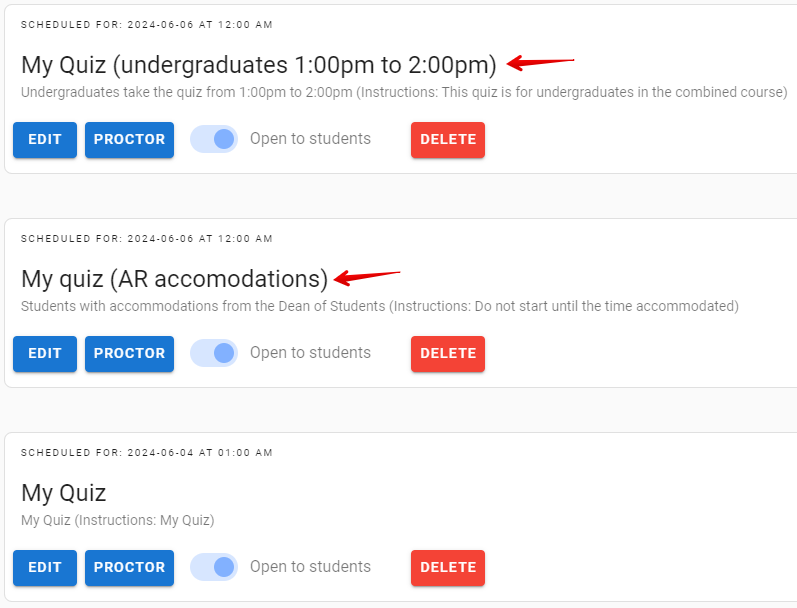The image size is (797, 608).
Task: Click the Dean of Students accommodations description
Action: pos(379,307)
